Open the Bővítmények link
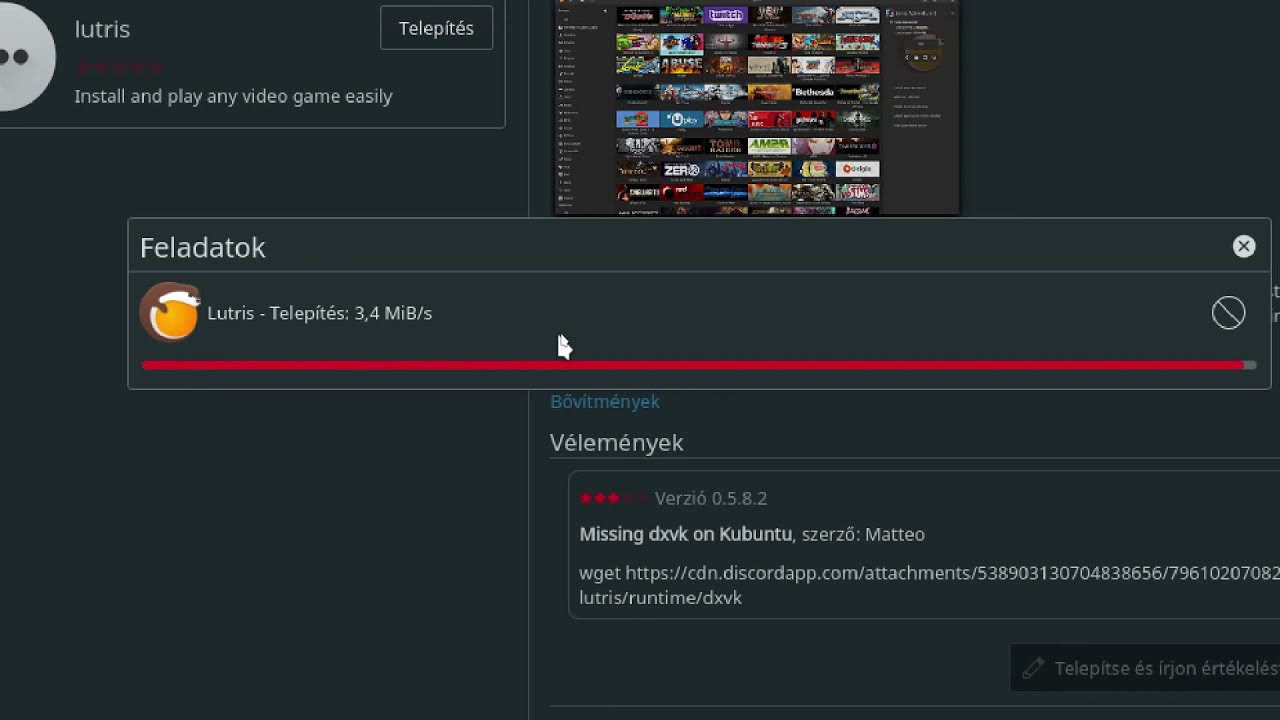 [605, 401]
